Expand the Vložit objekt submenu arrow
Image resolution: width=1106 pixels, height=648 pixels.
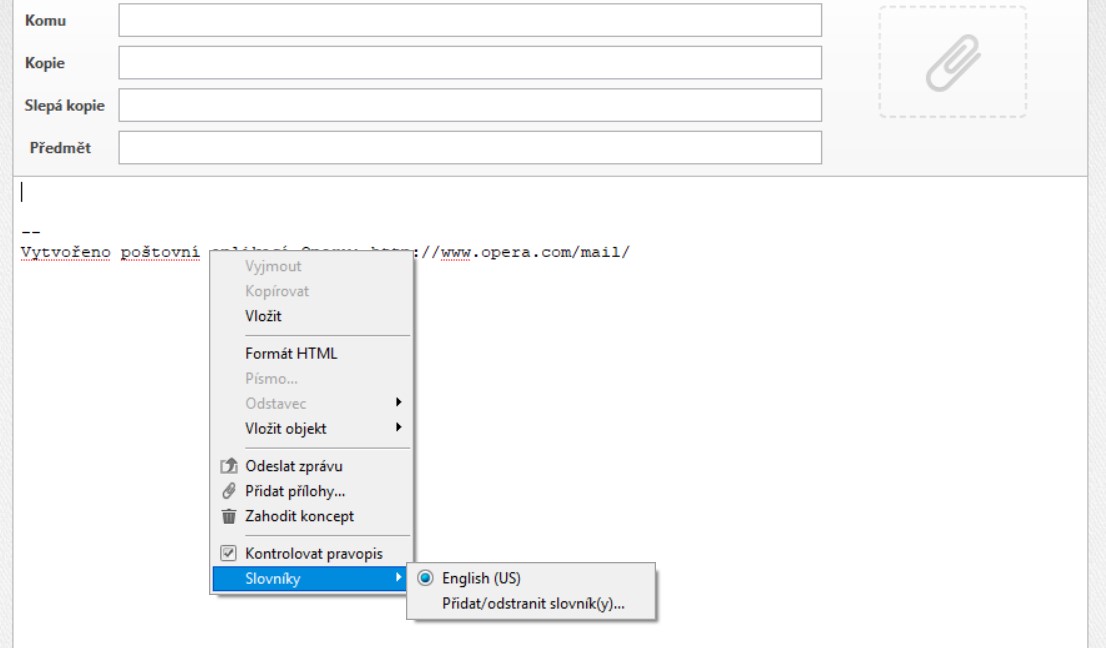coord(399,428)
